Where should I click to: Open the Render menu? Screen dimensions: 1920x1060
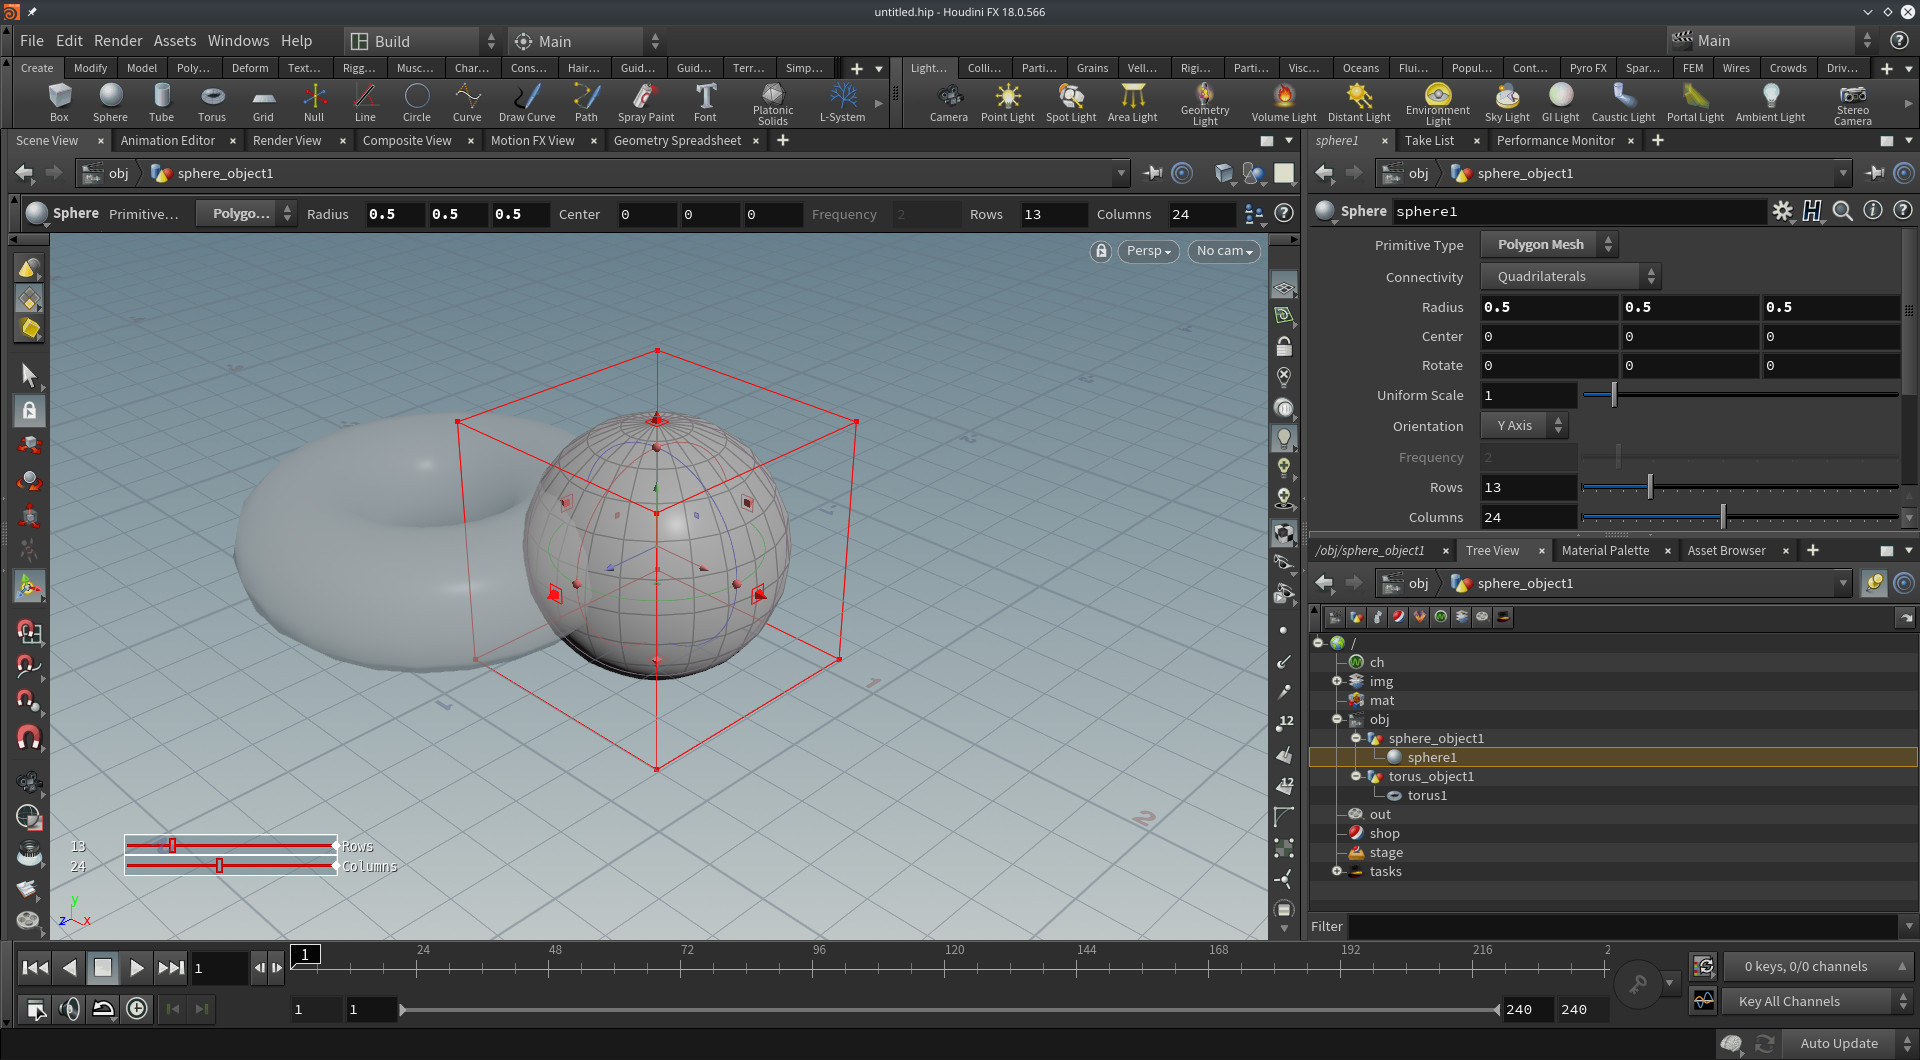tap(118, 41)
